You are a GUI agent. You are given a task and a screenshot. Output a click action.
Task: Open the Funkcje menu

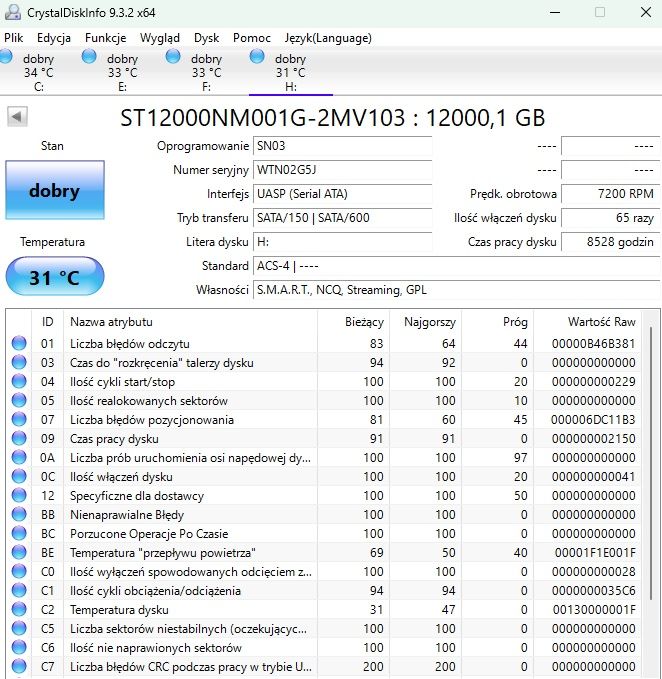[x=106, y=38]
